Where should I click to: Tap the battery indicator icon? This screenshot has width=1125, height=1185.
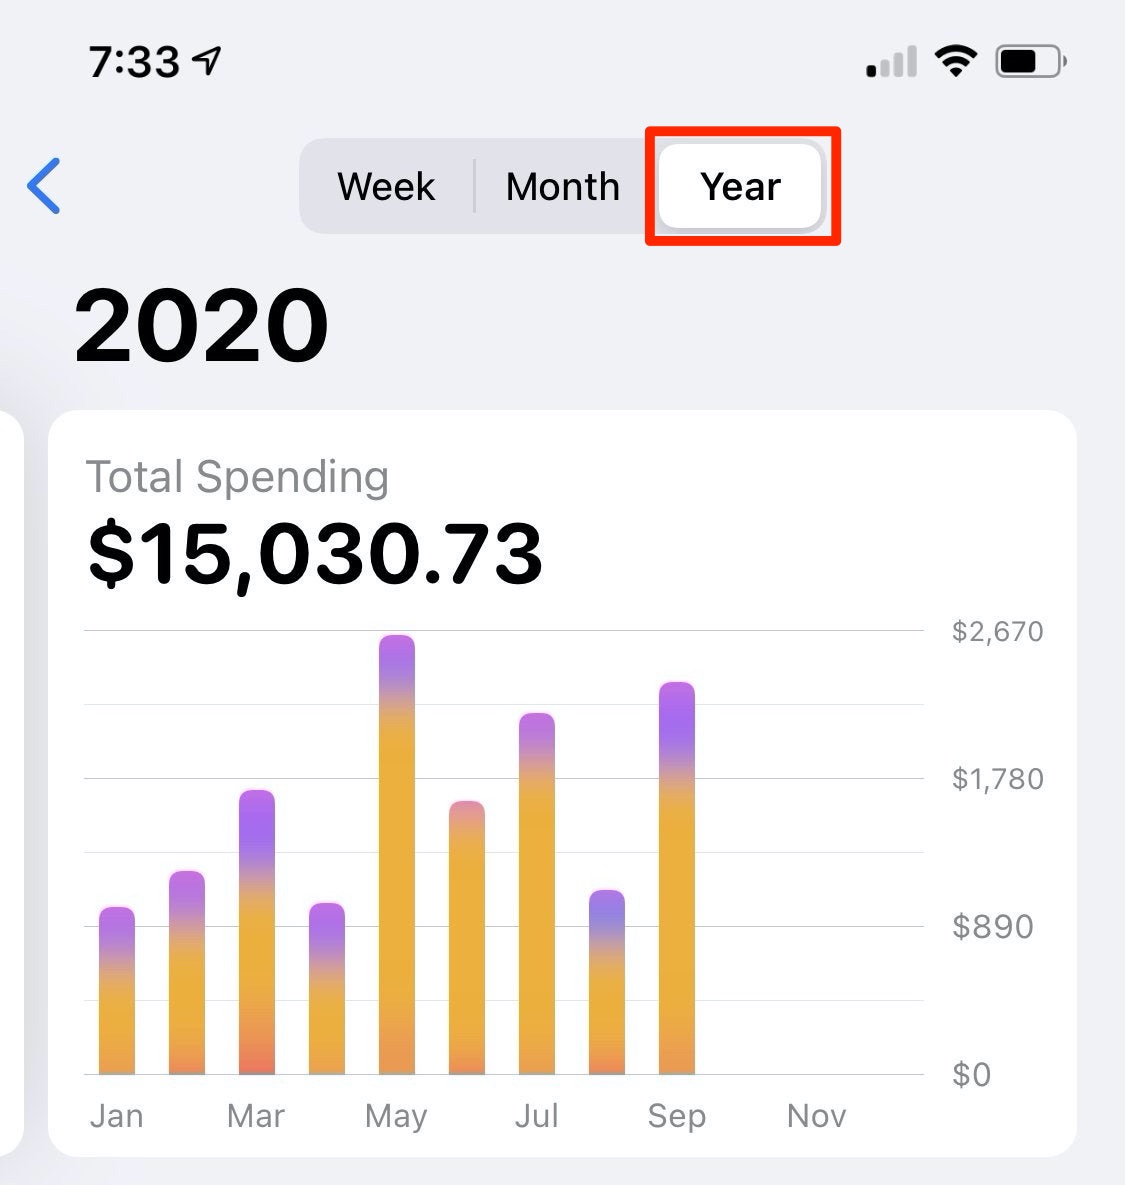pyautogui.click(x=1031, y=61)
